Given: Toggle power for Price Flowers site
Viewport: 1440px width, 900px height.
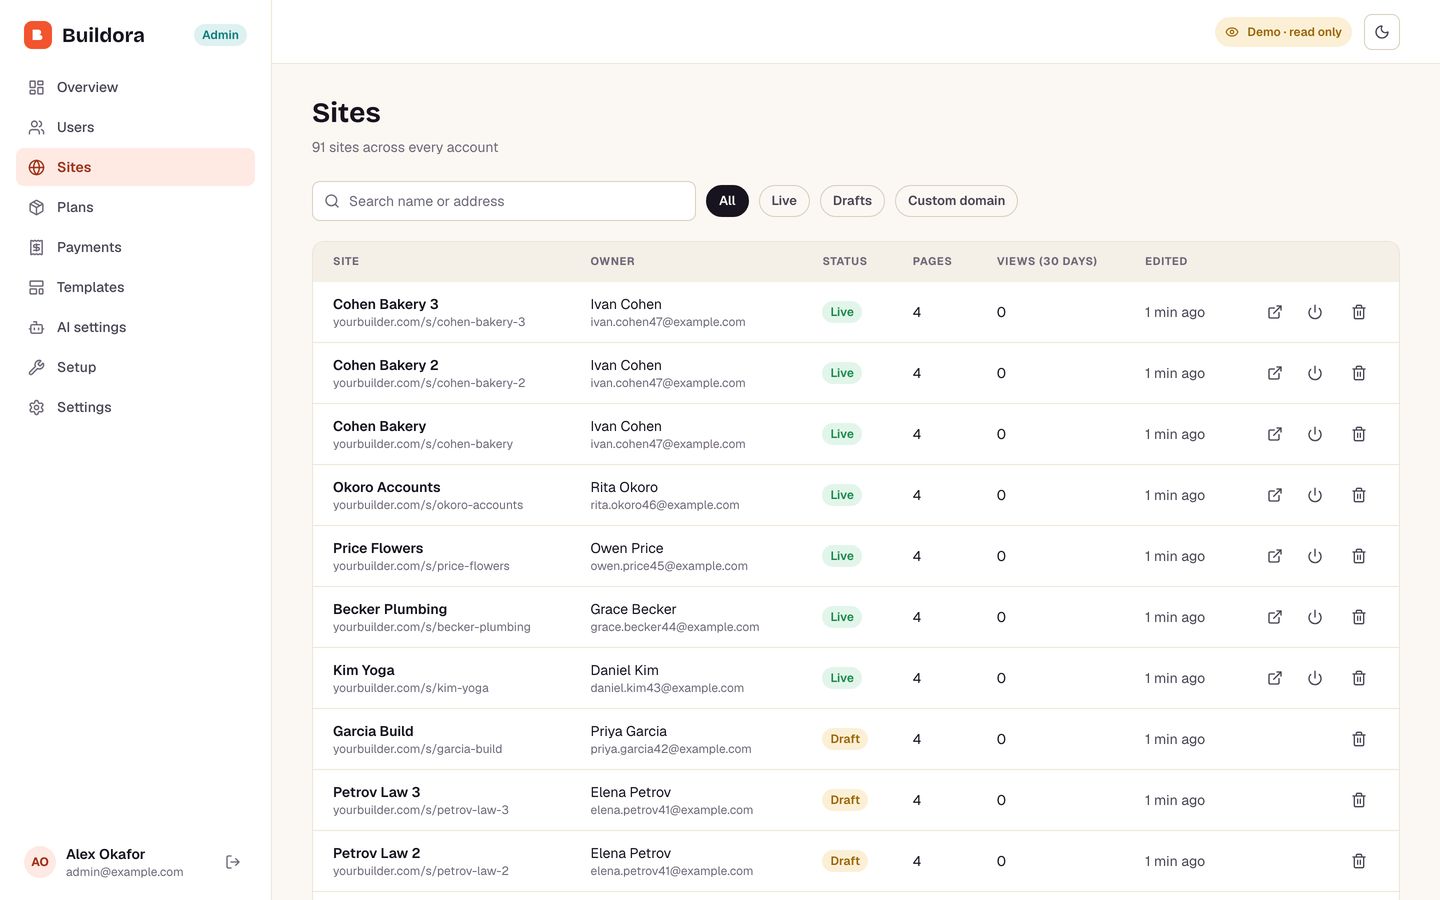Looking at the screenshot, I should (1315, 556).
